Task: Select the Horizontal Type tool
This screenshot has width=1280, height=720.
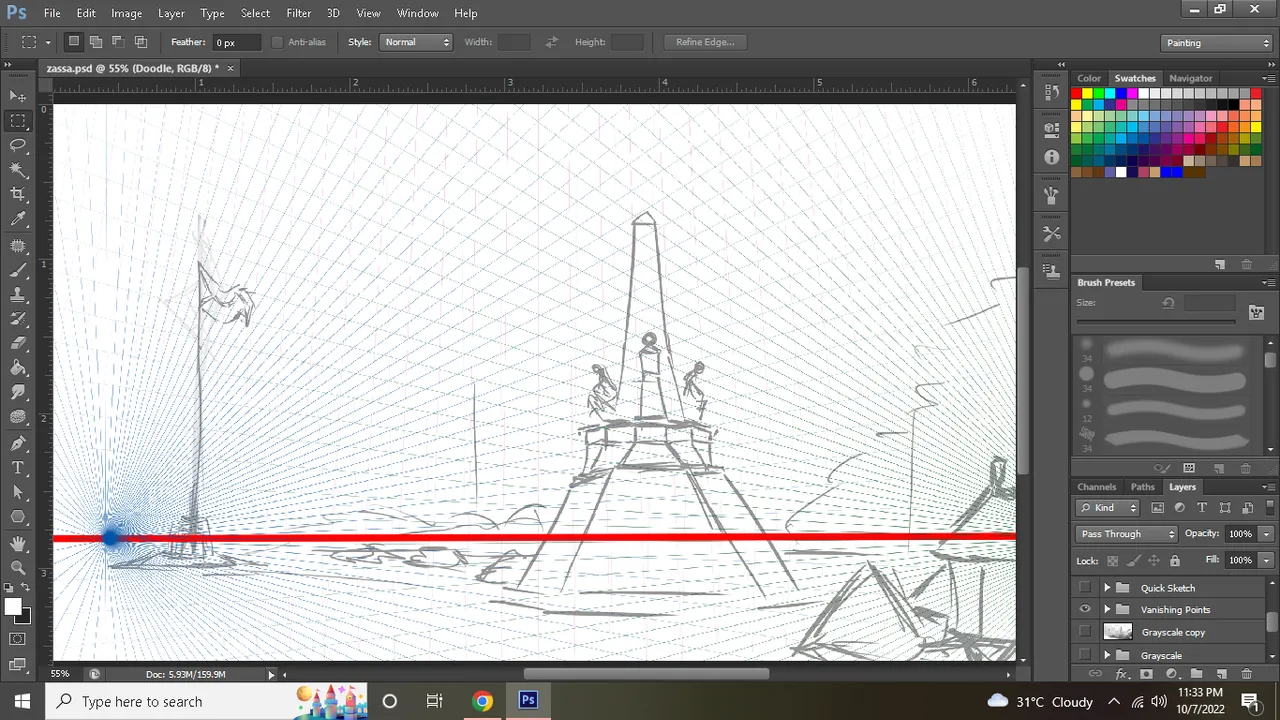Action: coord(18,468)
